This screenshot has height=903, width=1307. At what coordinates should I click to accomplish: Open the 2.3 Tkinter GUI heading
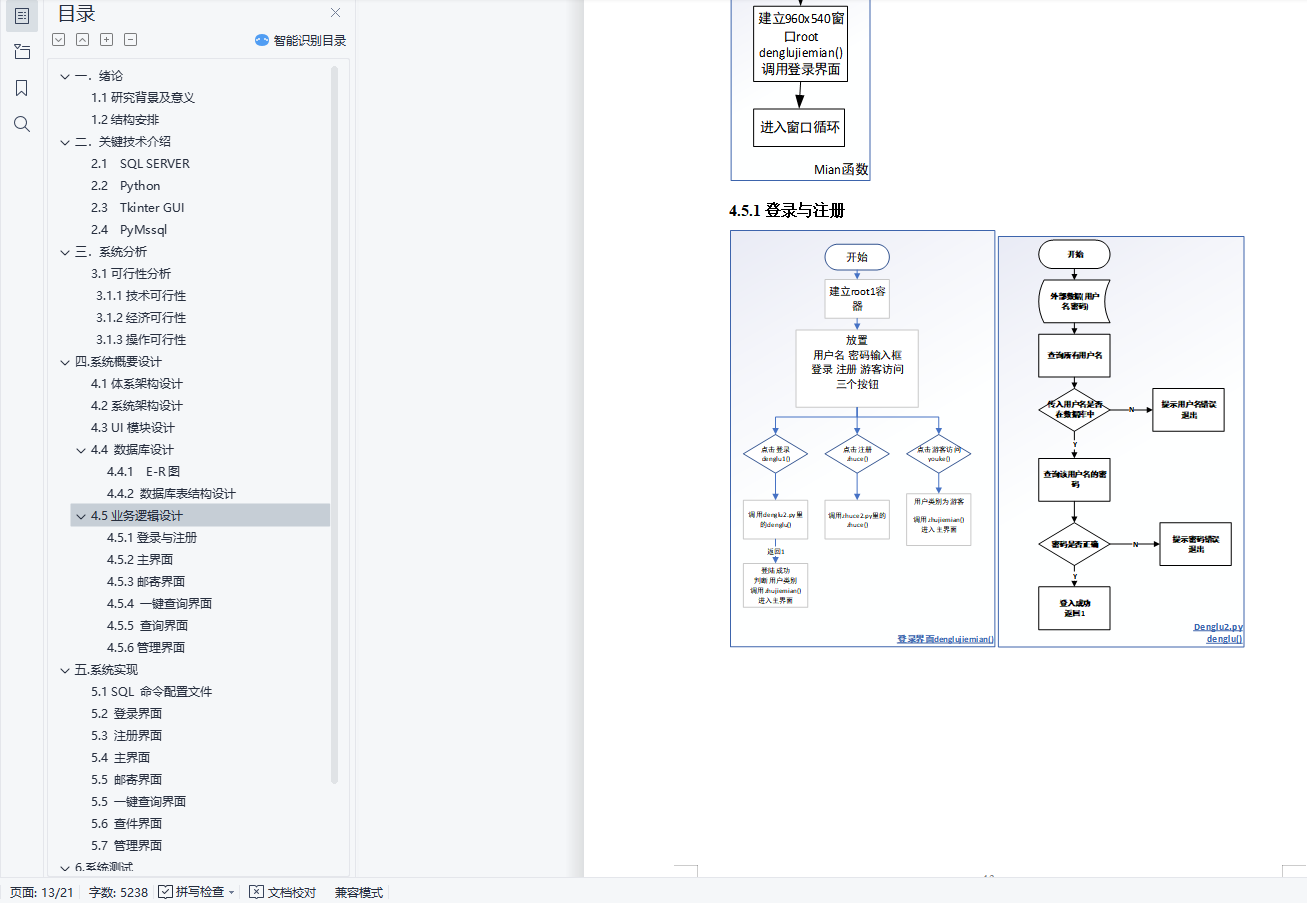pyautogui.click(x=138, y=208)
